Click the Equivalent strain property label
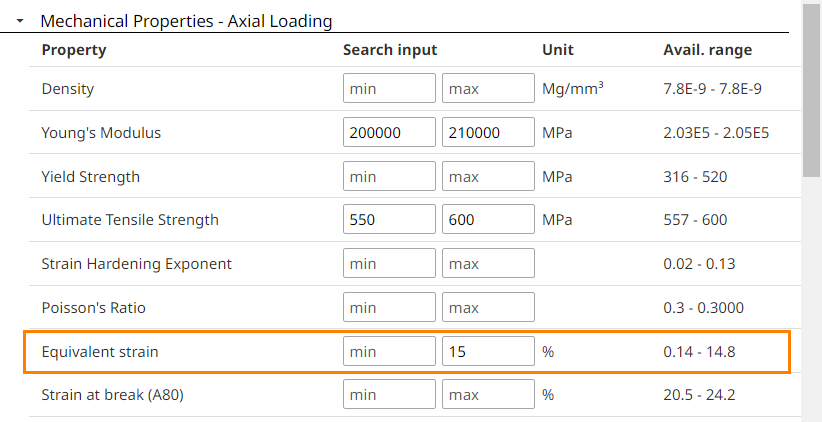The width and height of the screenshot is (822, 422). 100,352
